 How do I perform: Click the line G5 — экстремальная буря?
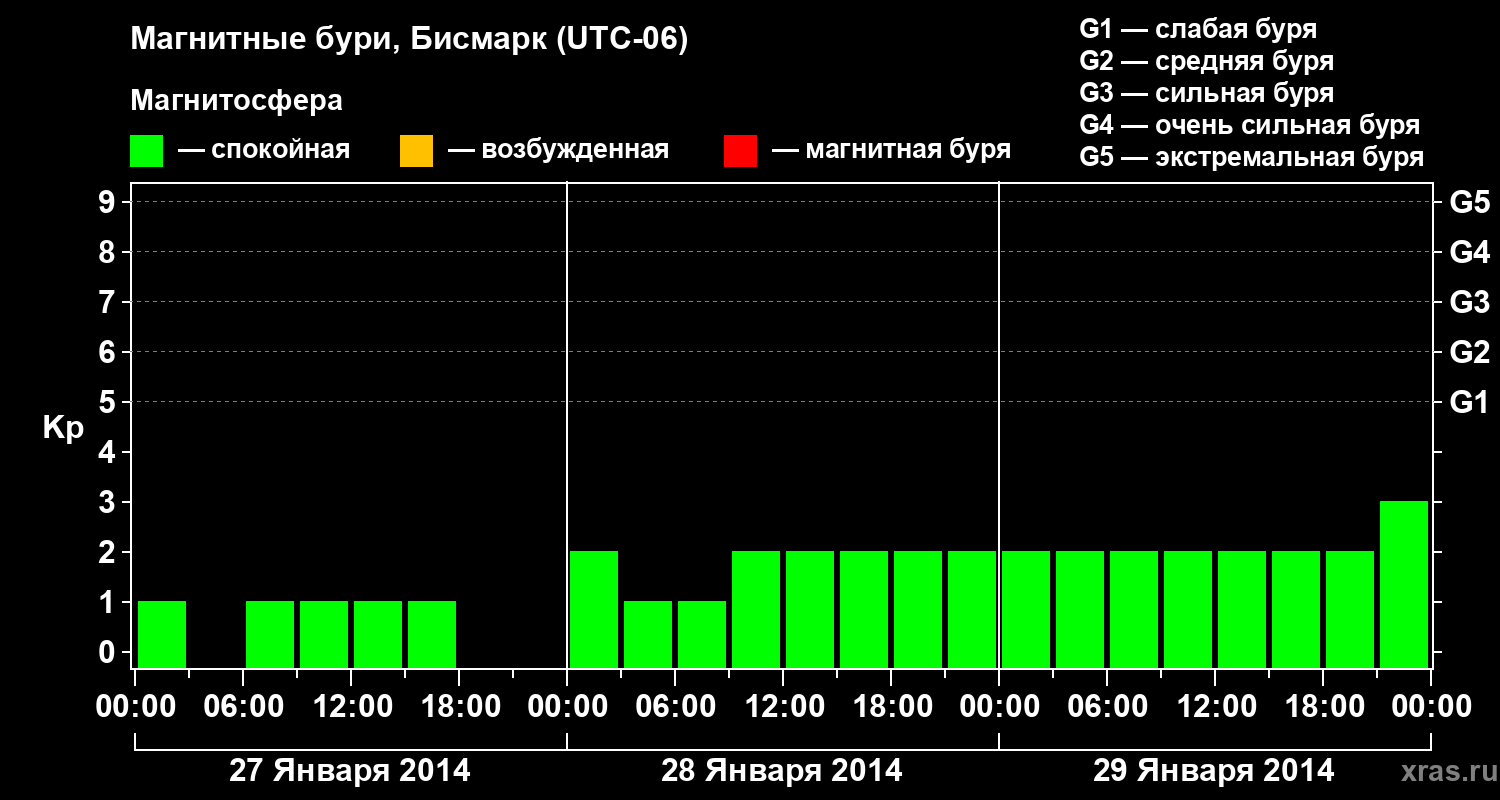pyautogui.click(x=1252, y=157)
